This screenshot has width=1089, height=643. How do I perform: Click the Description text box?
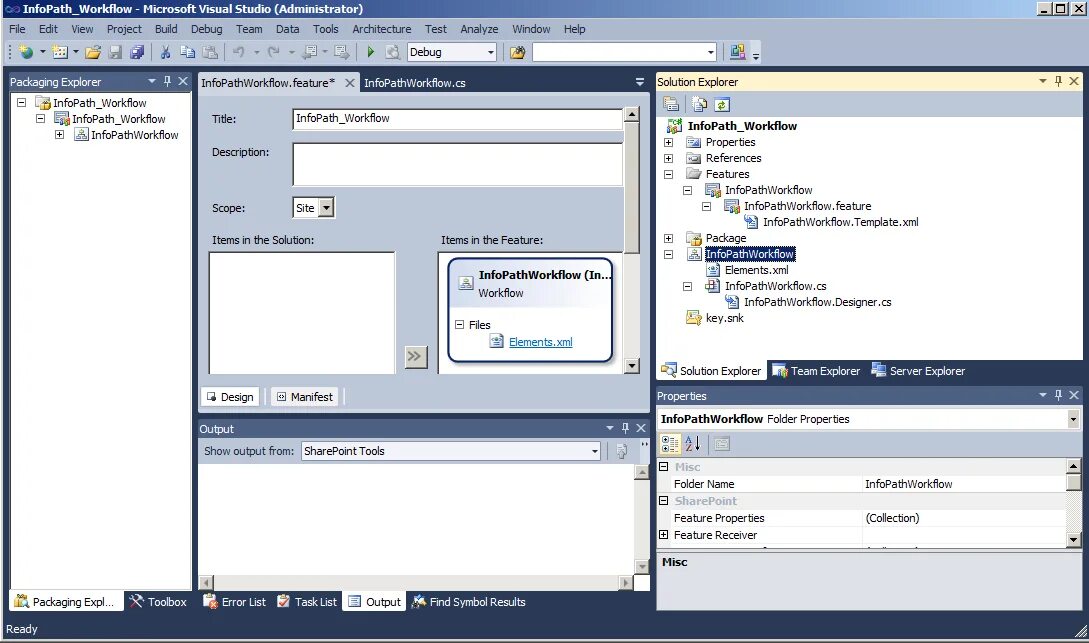tap(457, 165)
